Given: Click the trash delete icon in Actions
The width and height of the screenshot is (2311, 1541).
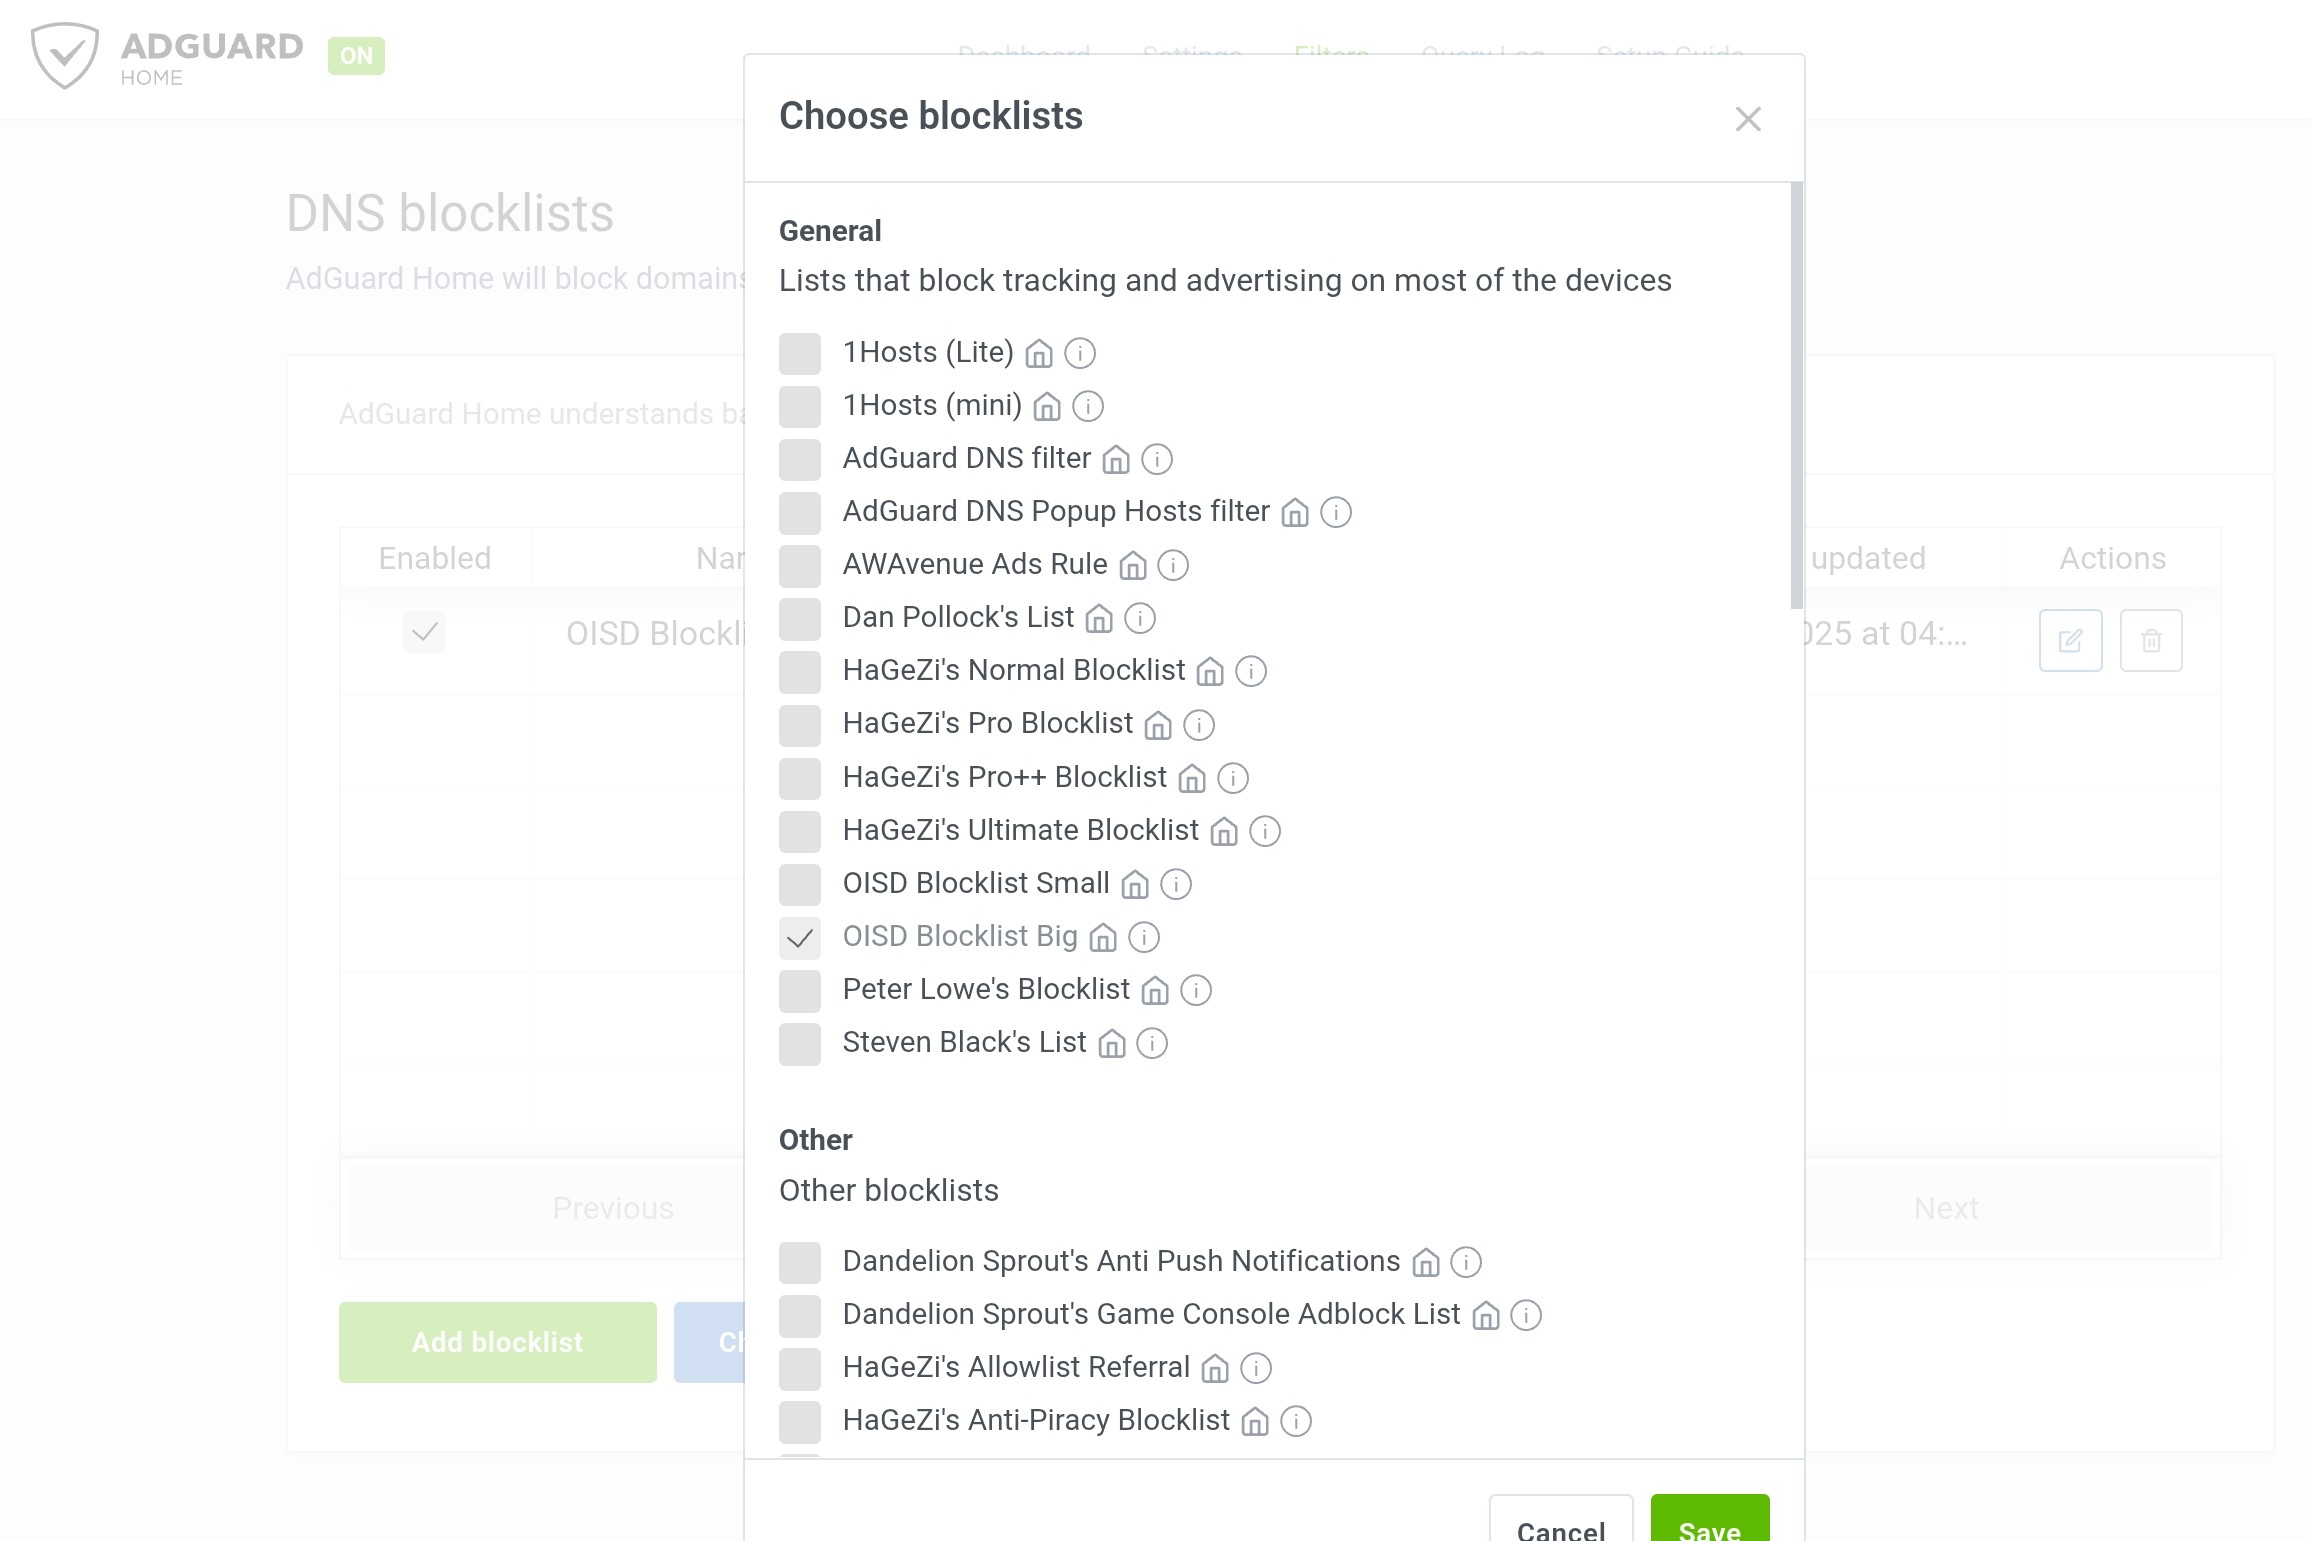Looking at the screenshot, I should [x=2151, y=640].
